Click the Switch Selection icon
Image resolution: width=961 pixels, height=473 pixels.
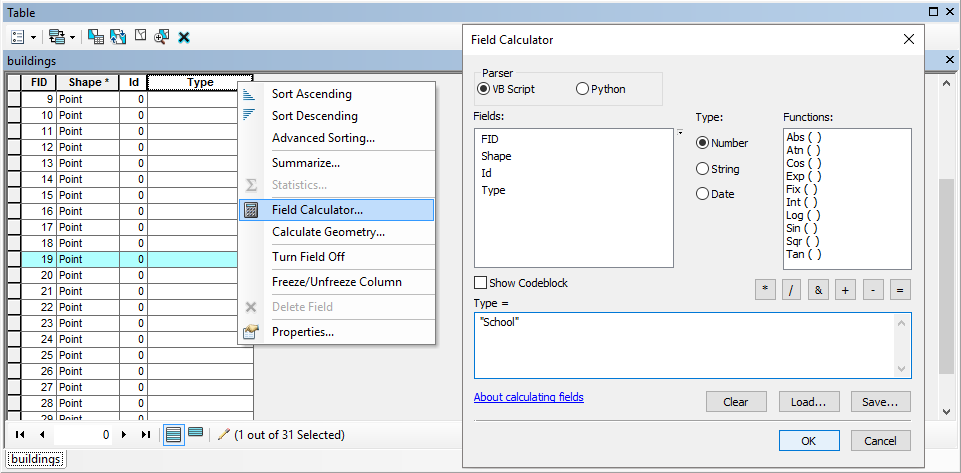[x=118, y=37]
